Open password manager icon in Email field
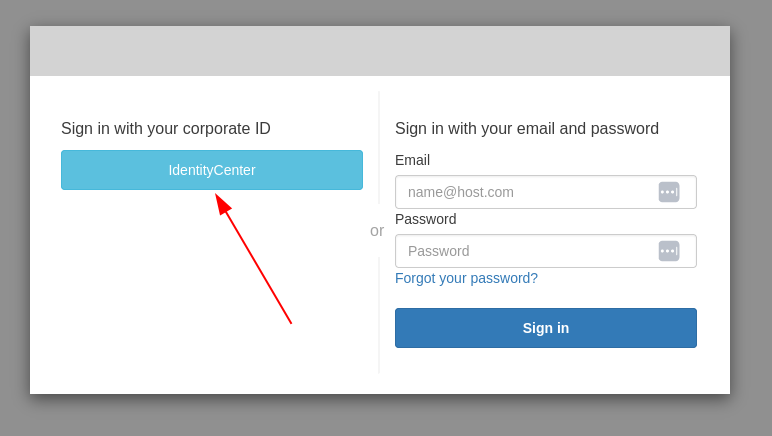Screen dimensions: 772x436 click(x=669, y=192)
